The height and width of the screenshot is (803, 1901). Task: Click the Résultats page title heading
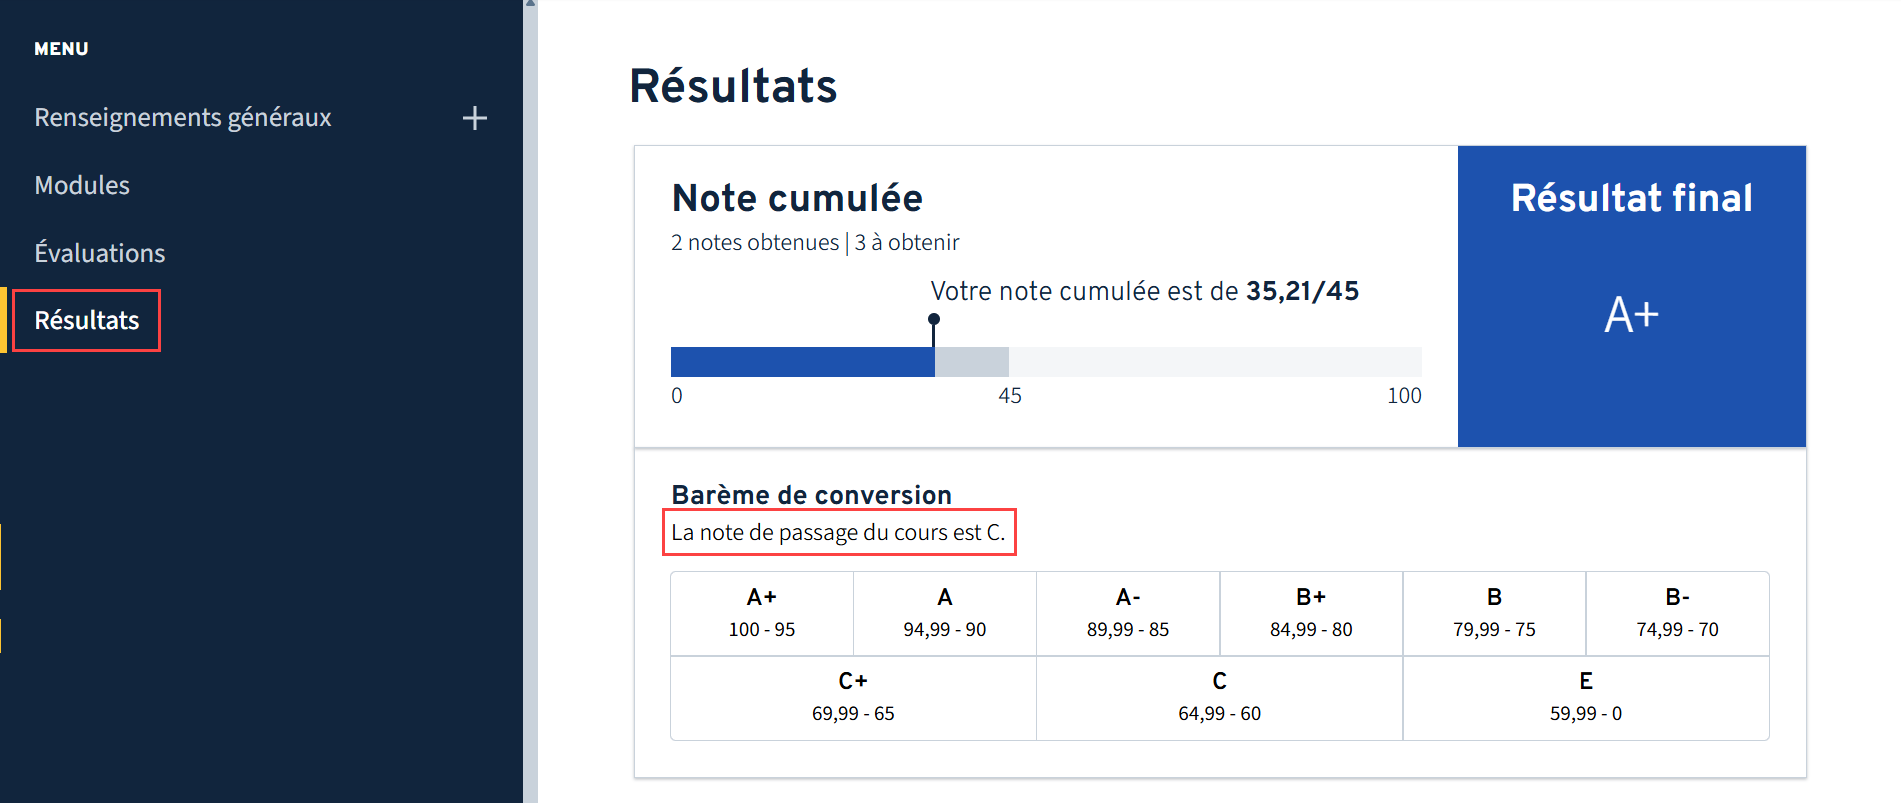coord(735,86)
